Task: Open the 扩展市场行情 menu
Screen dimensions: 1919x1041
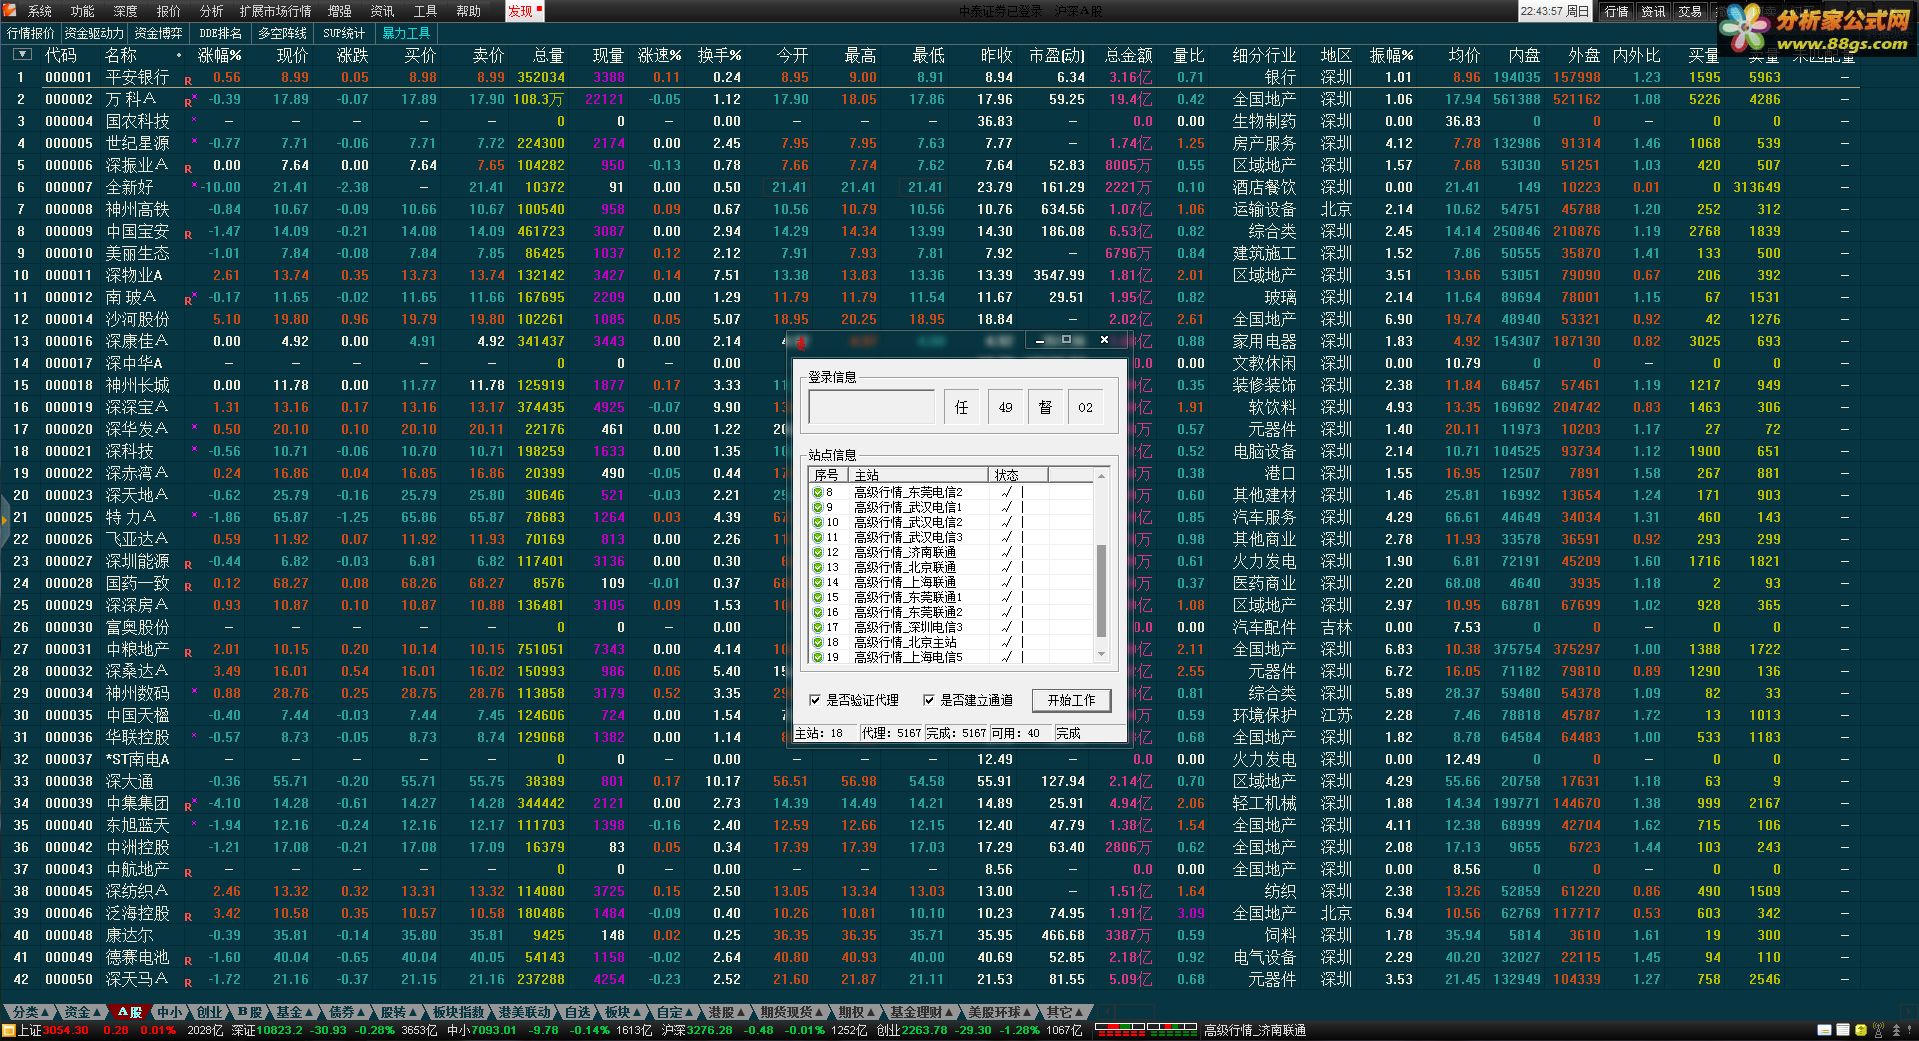Action: [x=275, y=11]
